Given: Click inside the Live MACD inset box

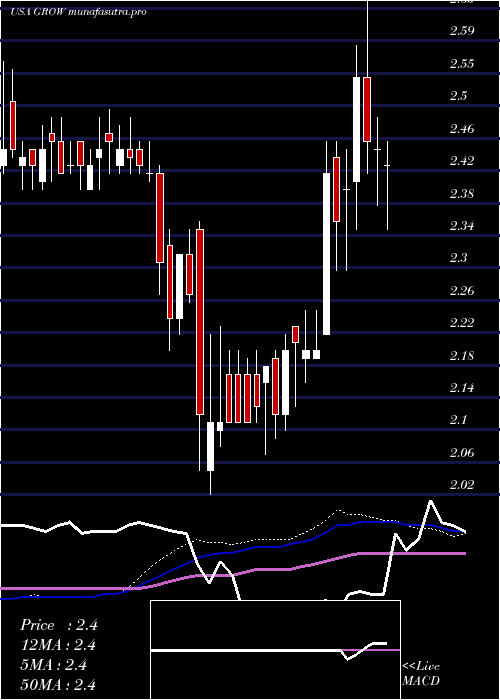Looking at the screenshot, I should tap(275, 650).
